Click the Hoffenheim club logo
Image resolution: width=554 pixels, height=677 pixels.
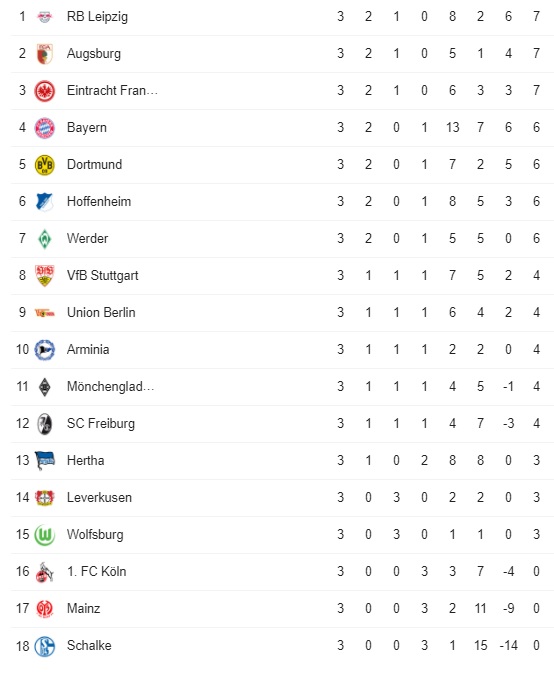click(44, 202)
